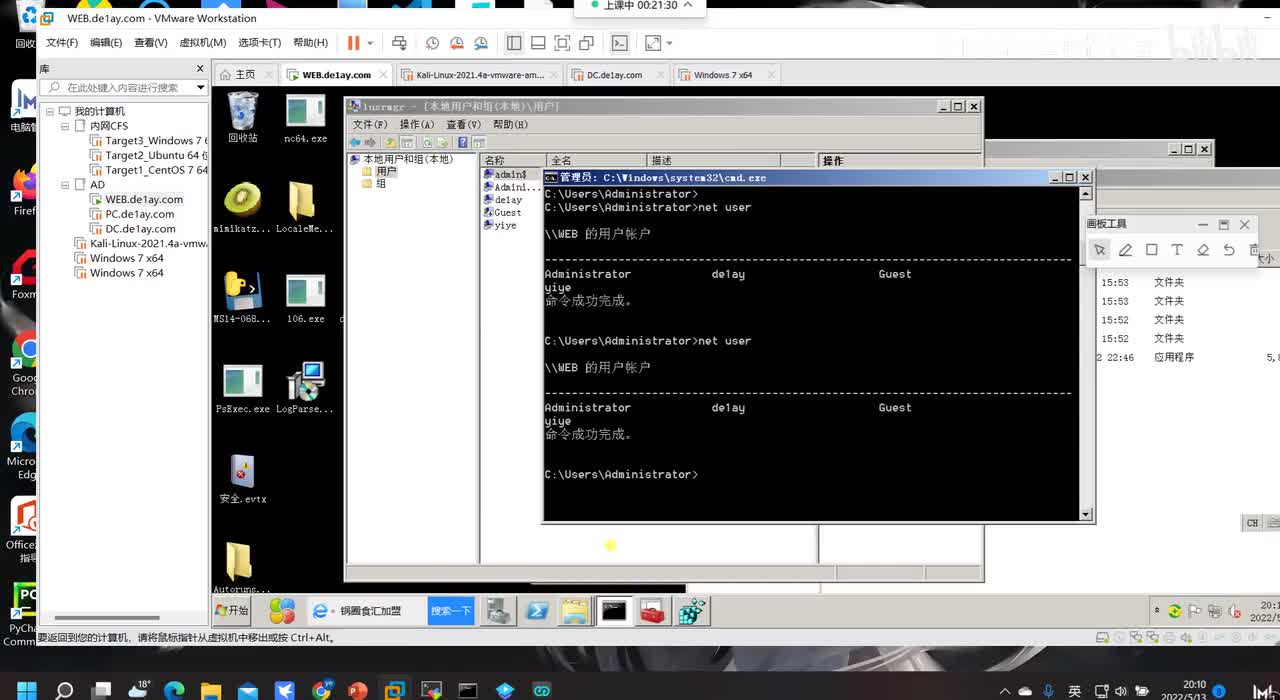This screenshot has height=700, width=1280.
Task: Select the pen tool in 画板工具
Action: 1125,250
